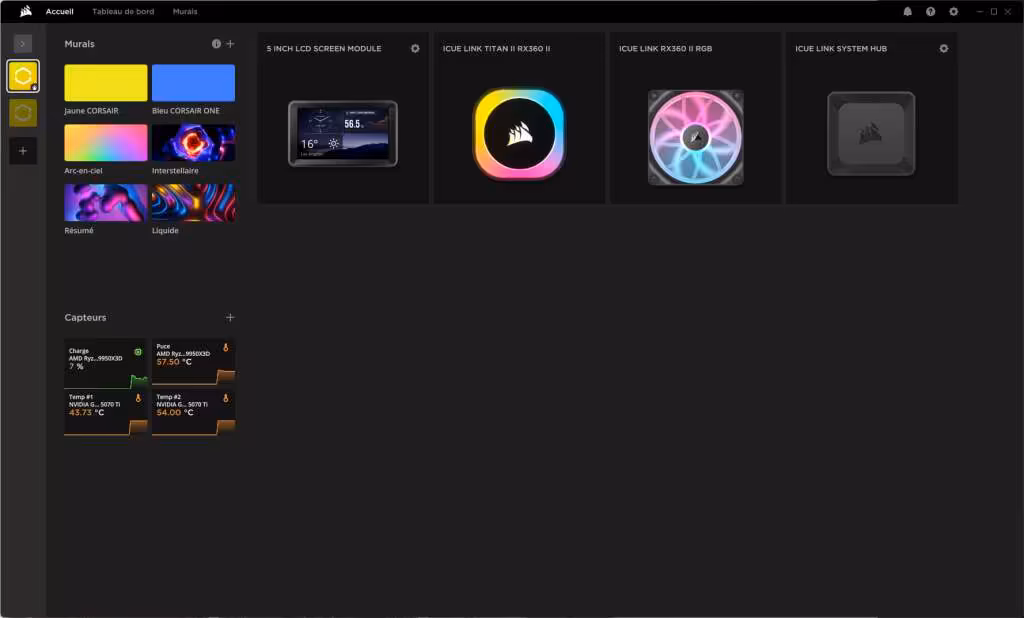Image resolution: width=1024 pixels, height=618 pixels.
Task: Add a new profile with the sidebar plus
Action: coord(23,151)
